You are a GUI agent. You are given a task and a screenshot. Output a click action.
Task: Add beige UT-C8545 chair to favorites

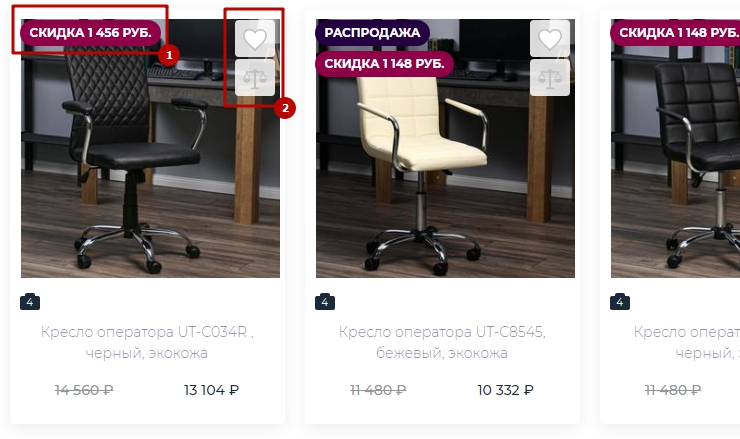[550, 38]
